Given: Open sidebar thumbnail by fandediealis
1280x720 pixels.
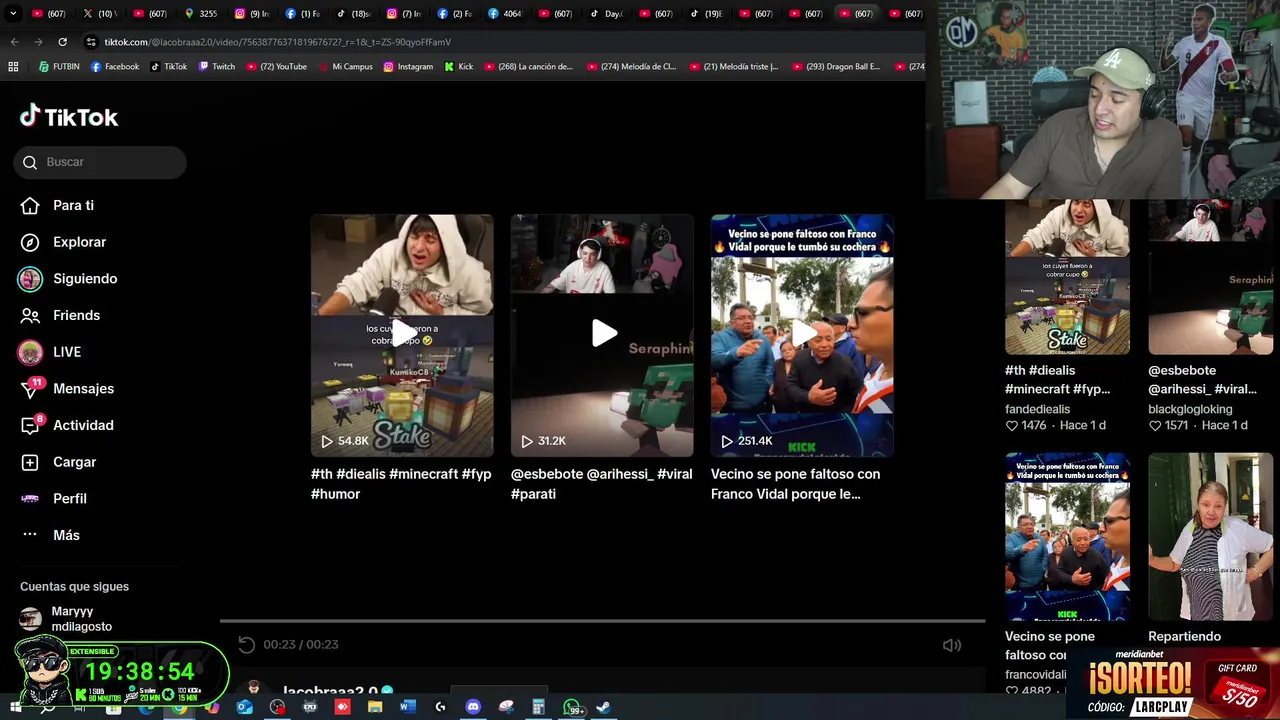Looking at the screenshot, I should (x=1067, y=277).
